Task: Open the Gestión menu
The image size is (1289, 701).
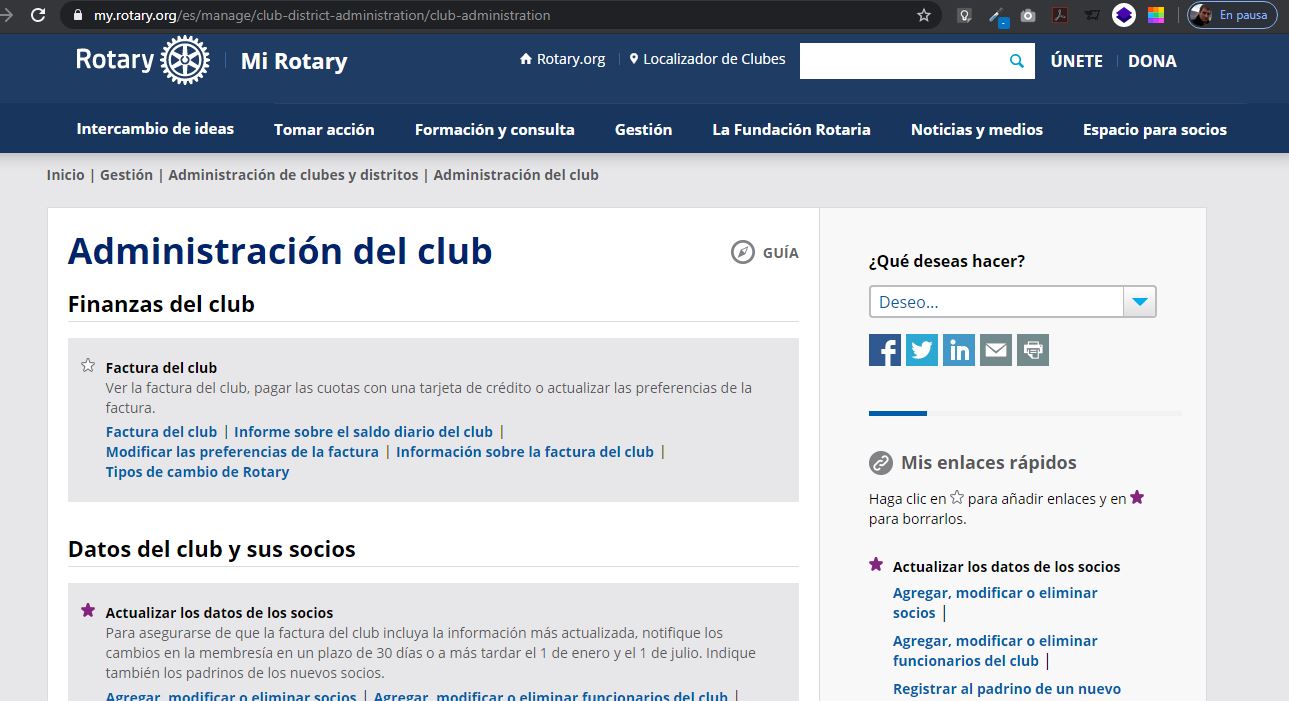Action: (x=643, y=130)
